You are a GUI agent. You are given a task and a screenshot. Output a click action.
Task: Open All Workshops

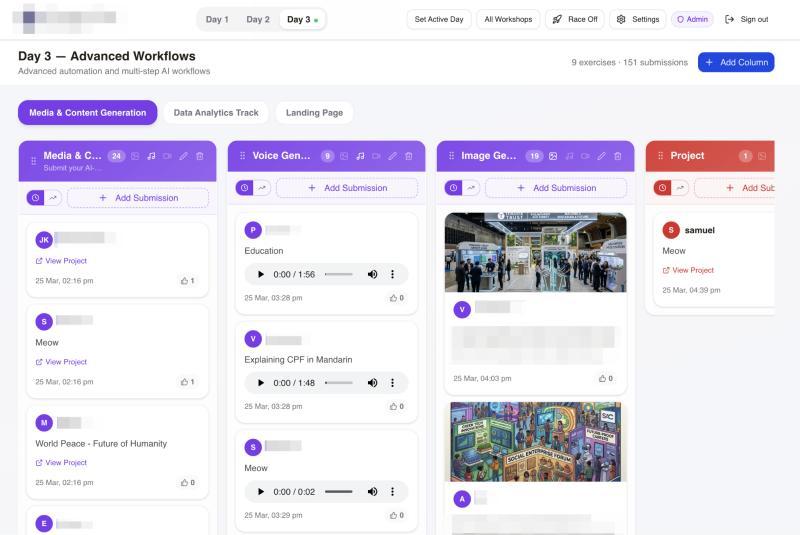coord(508,19)
